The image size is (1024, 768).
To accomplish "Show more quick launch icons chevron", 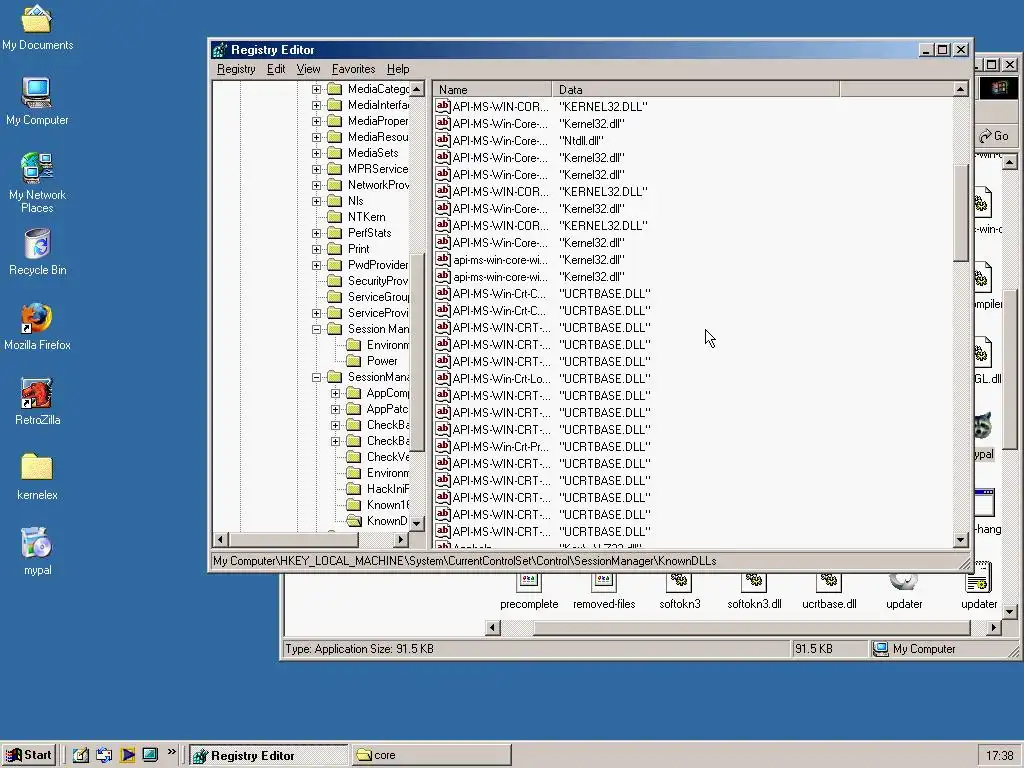I will click(172, 752).
